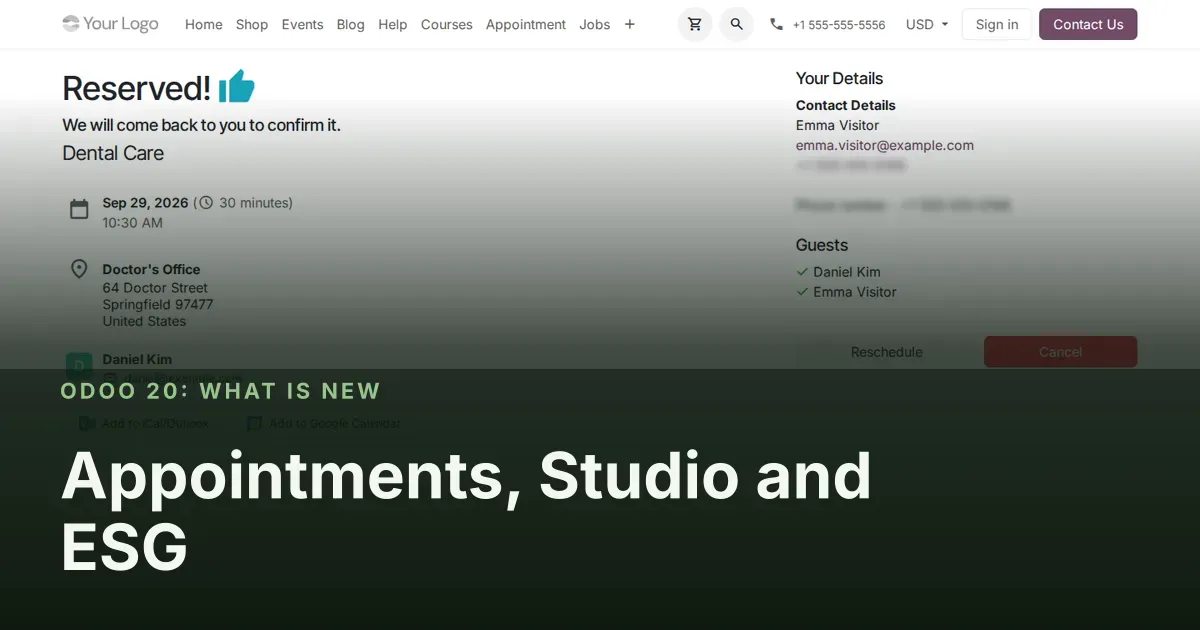This screenshot has height=630, width=1200.
Task: Click the Sign in button
Action: coord(997,24)
